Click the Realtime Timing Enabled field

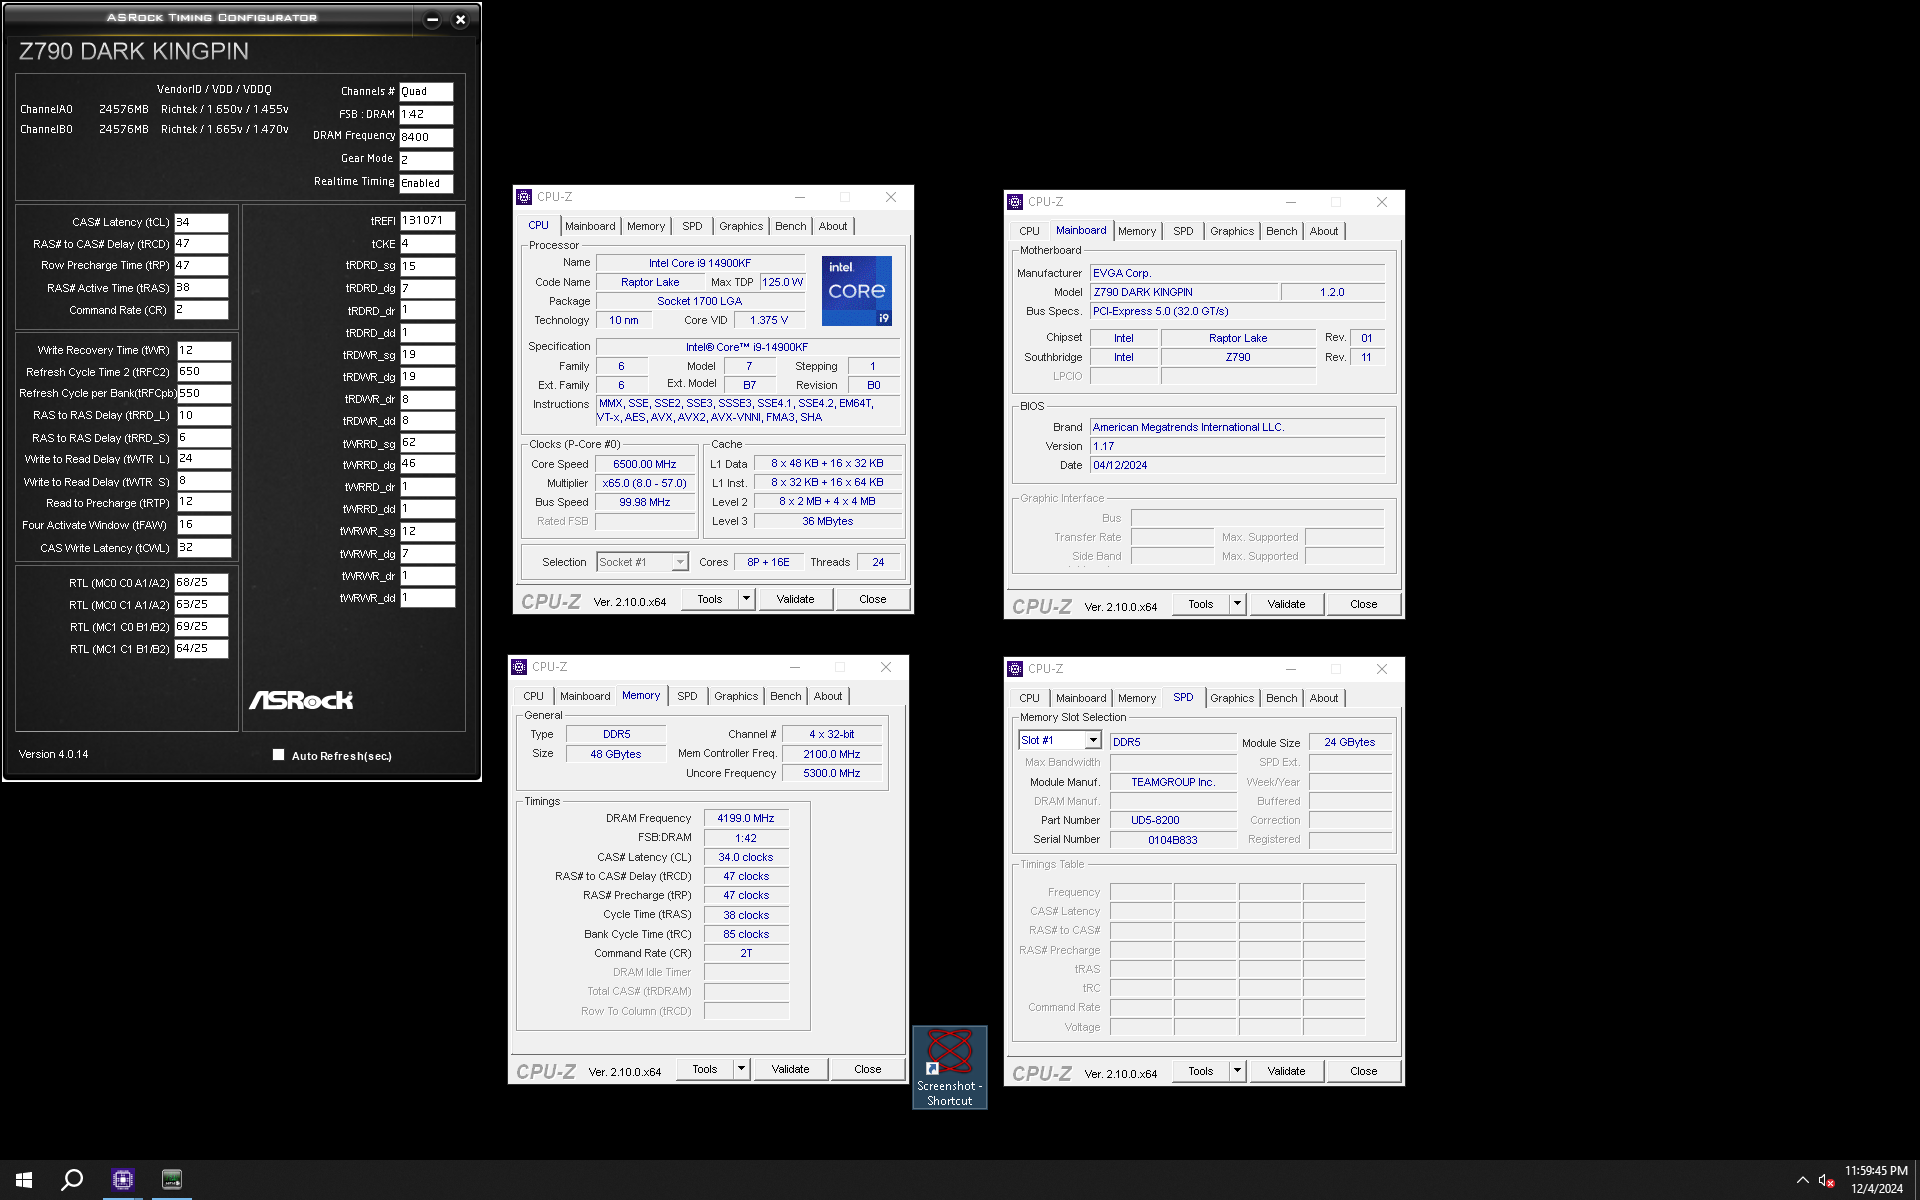click(426, 183)
